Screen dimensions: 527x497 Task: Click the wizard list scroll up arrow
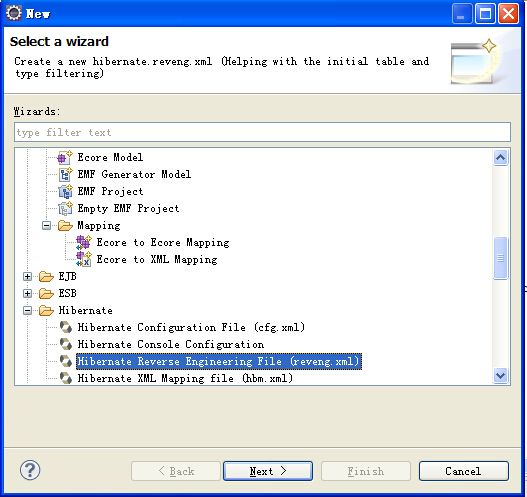tap(500, 157)
